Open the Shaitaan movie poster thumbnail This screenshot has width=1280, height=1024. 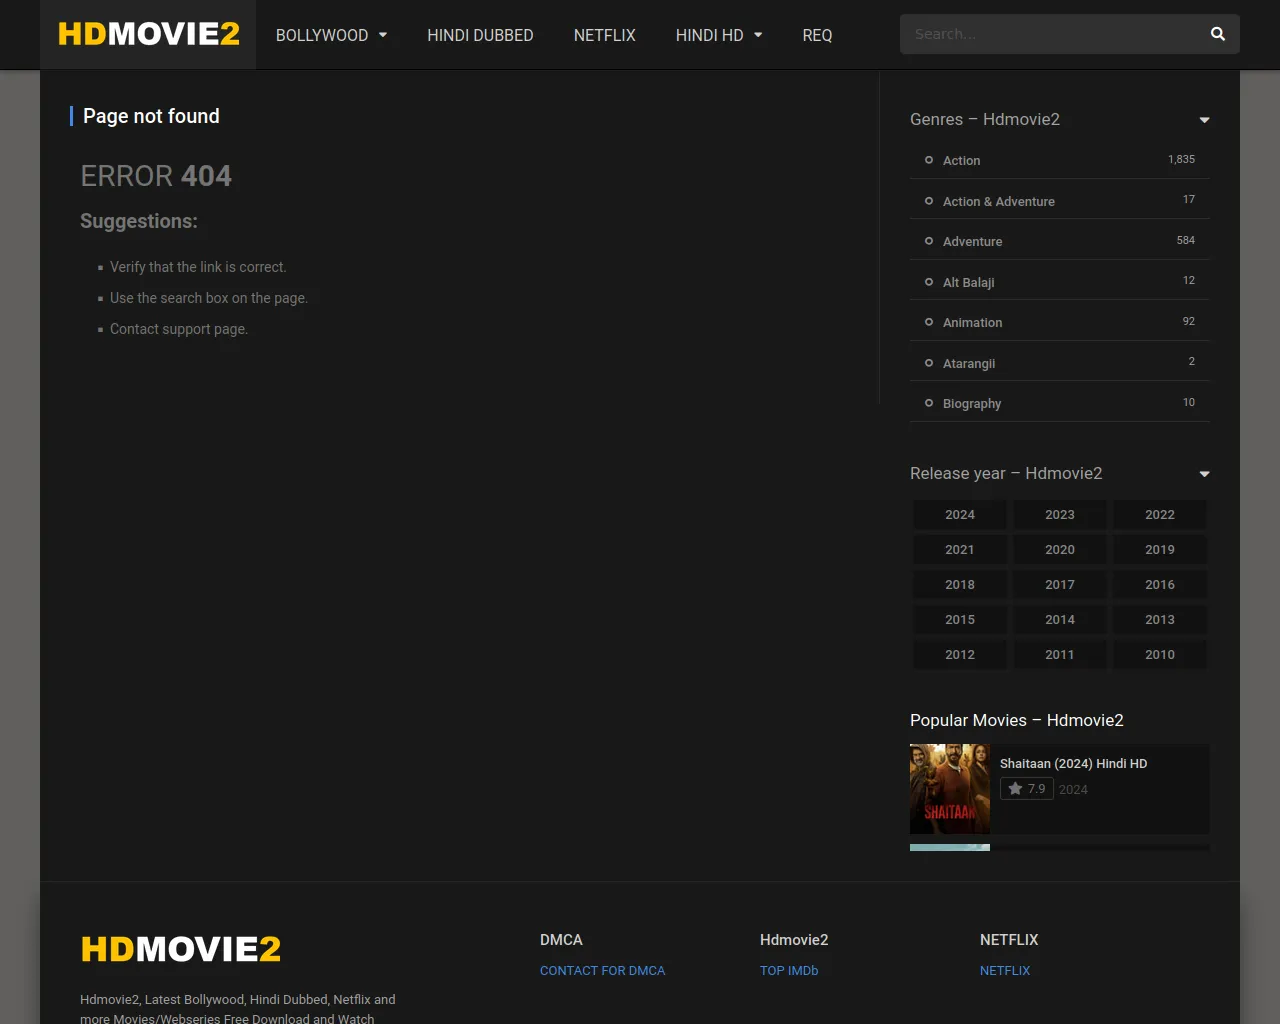tap(949, 789)
